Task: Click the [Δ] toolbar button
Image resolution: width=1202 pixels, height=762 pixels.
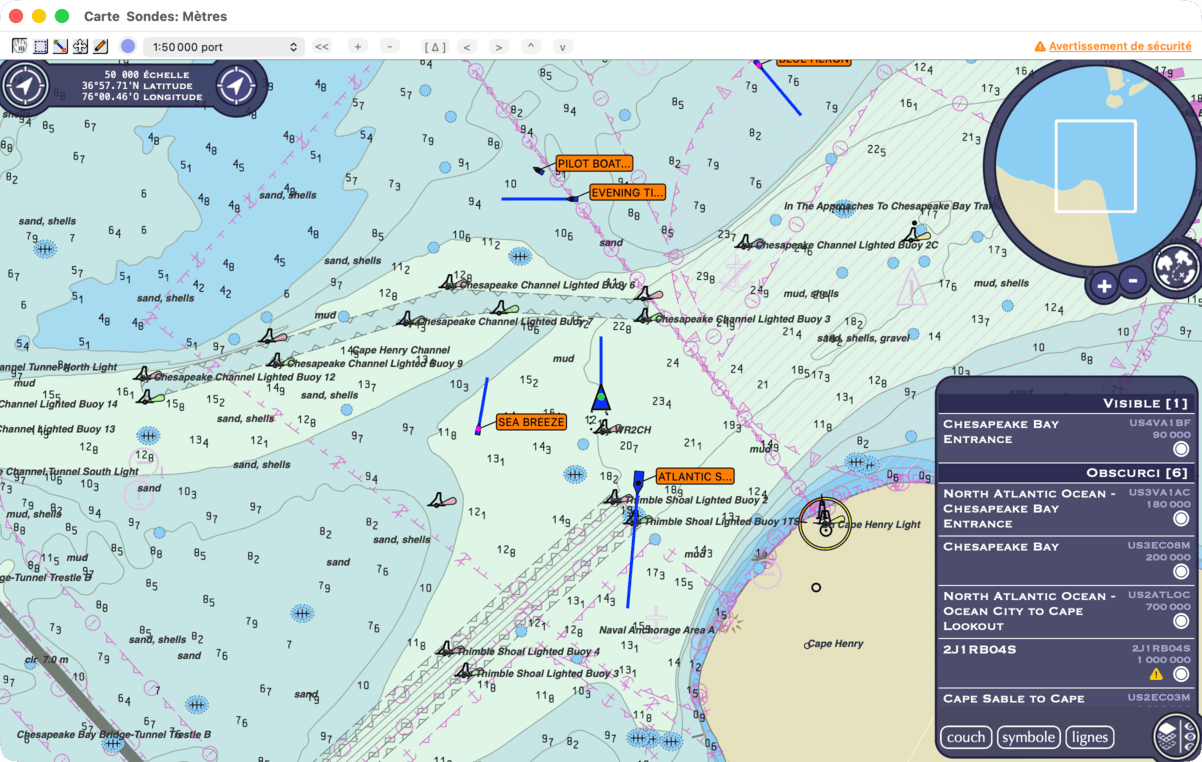Action: click(435, 47)
